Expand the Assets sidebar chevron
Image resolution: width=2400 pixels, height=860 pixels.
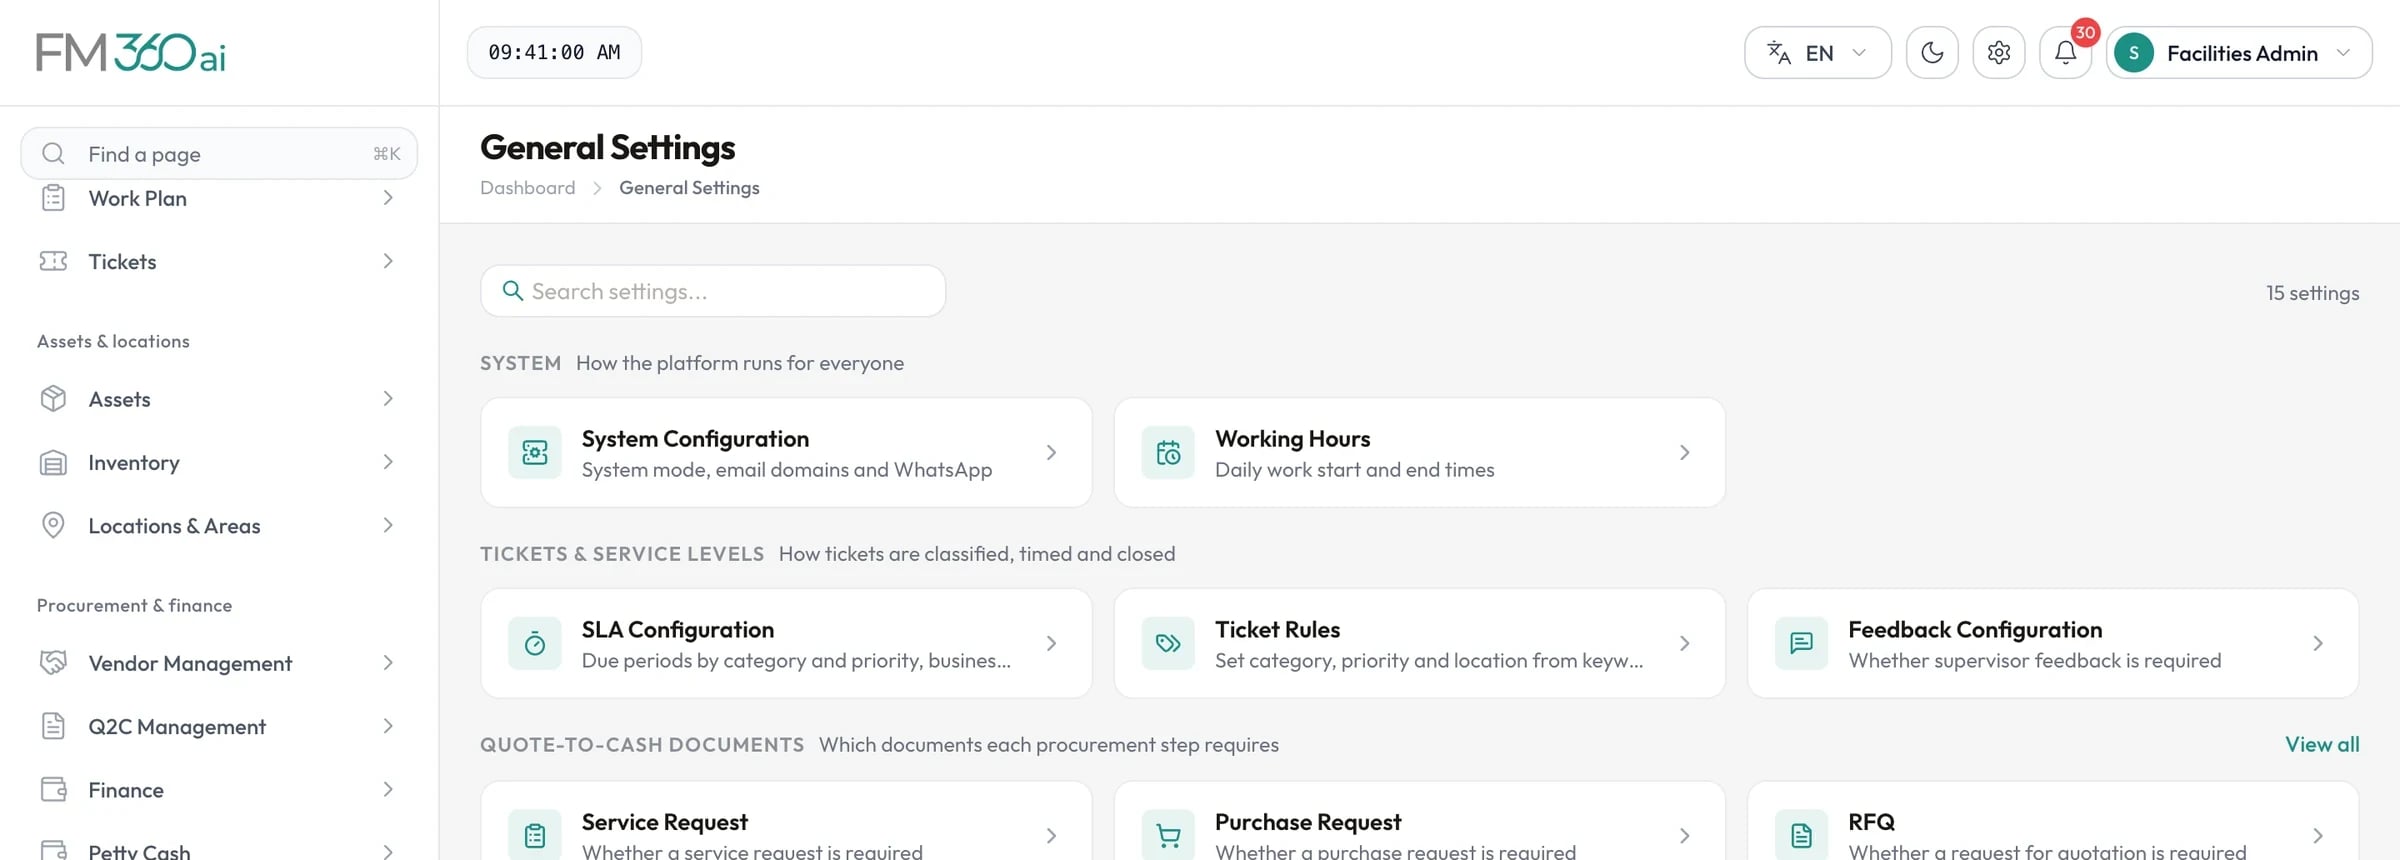click(388, 399)
